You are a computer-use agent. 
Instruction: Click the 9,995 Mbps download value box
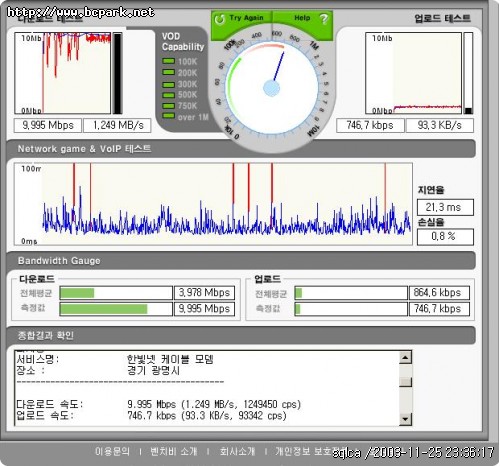(x=48, y=125)
